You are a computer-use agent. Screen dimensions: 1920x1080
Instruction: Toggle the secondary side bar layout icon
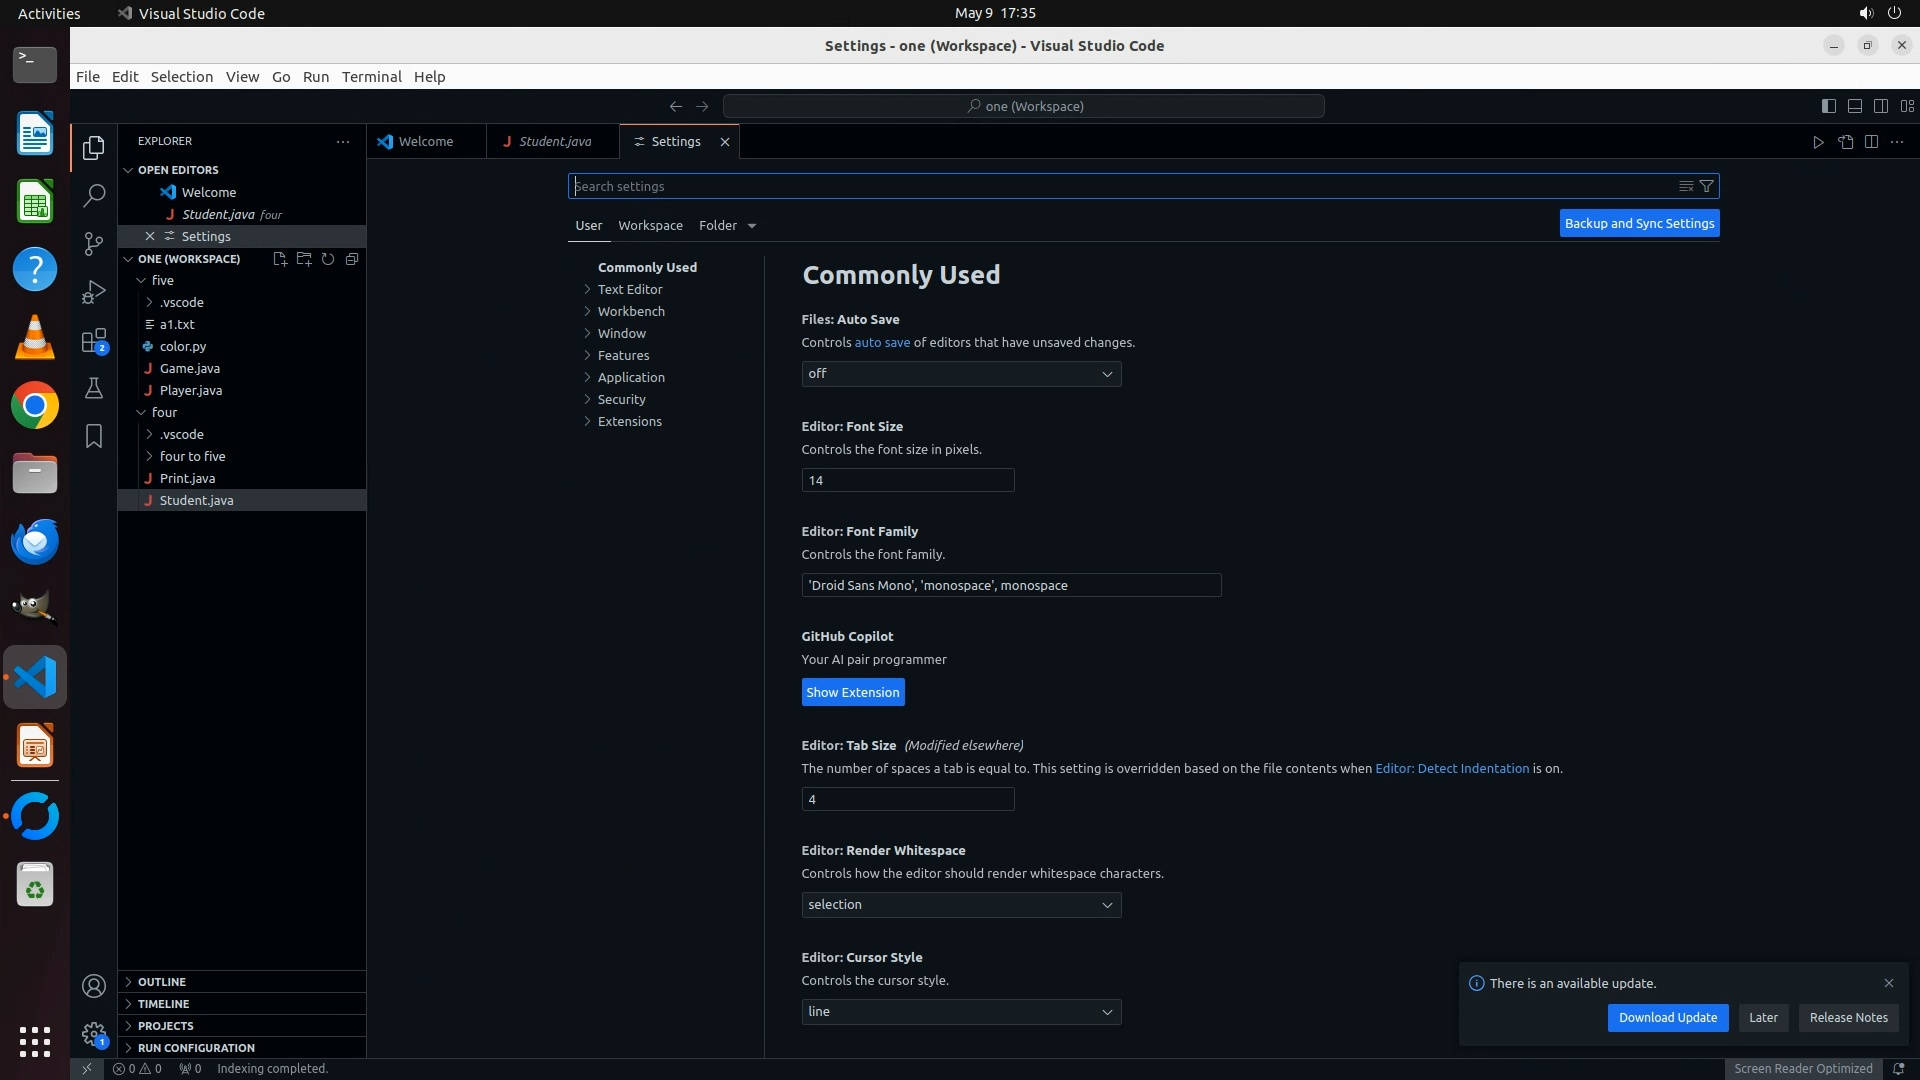1880,106
